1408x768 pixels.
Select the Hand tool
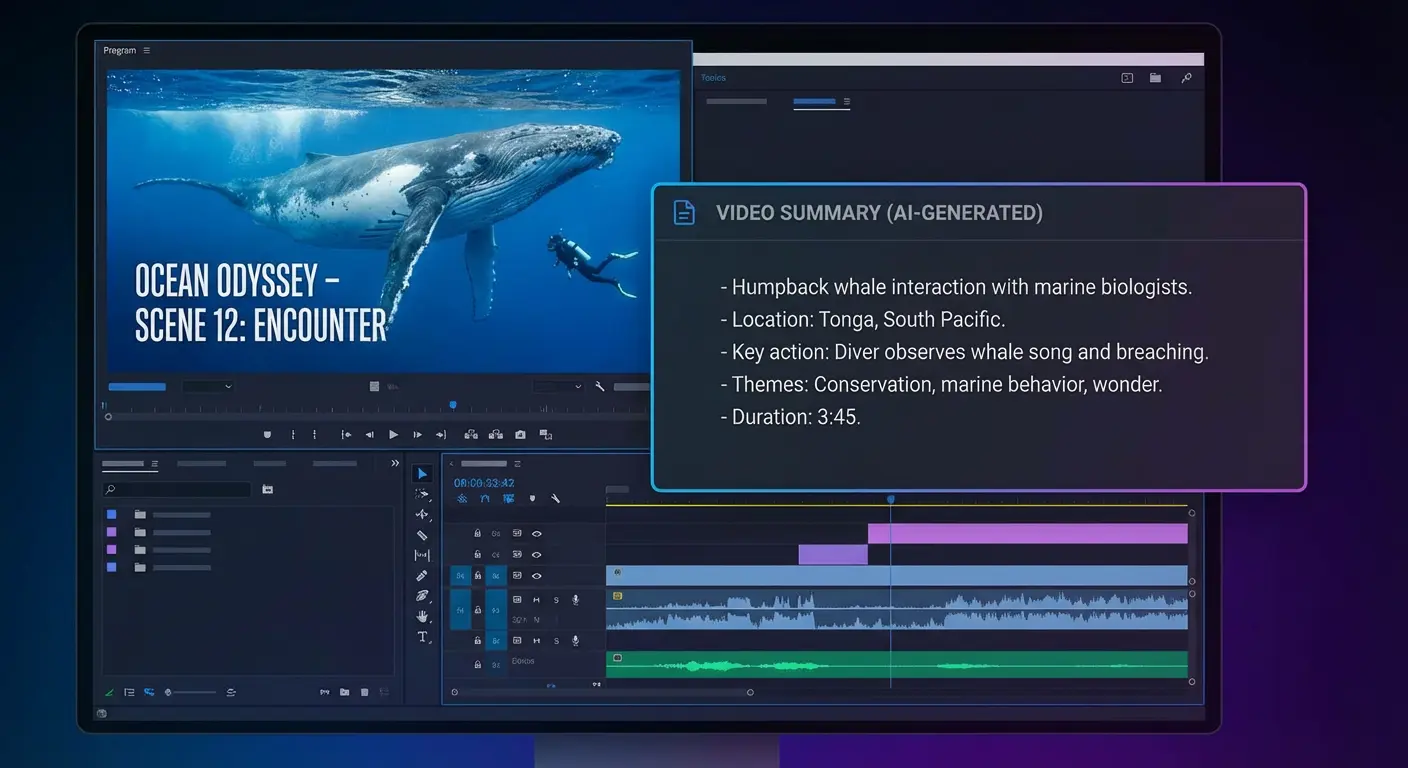tap(422, 616)
